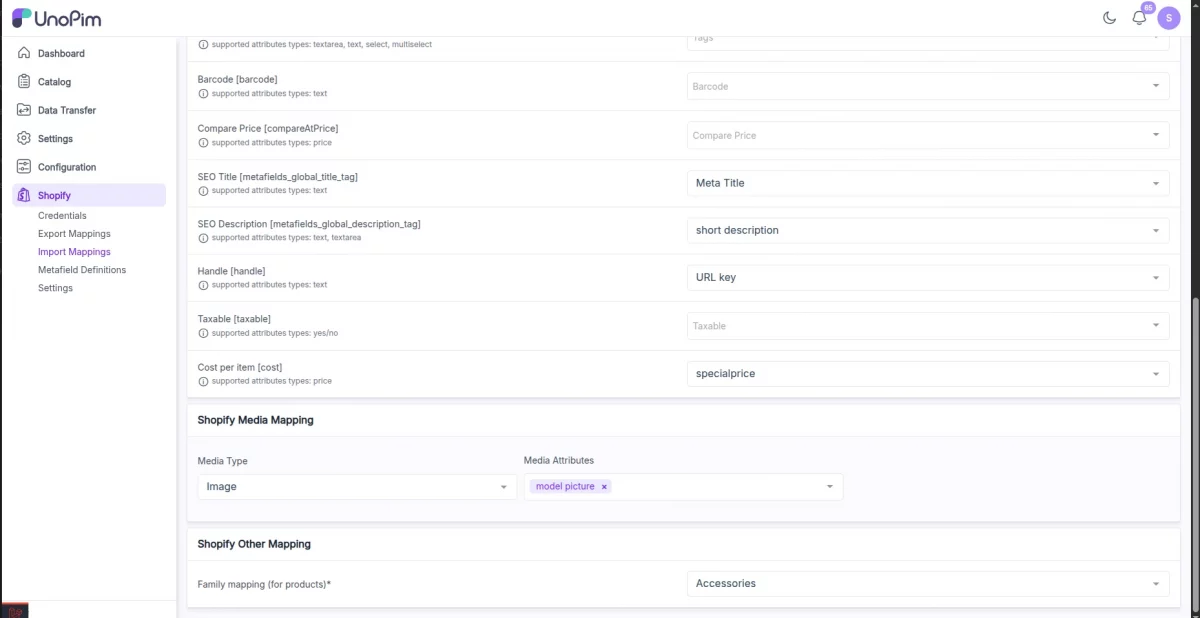
Task: Remove the model picture tag
Action: click(x=604, y=487)
